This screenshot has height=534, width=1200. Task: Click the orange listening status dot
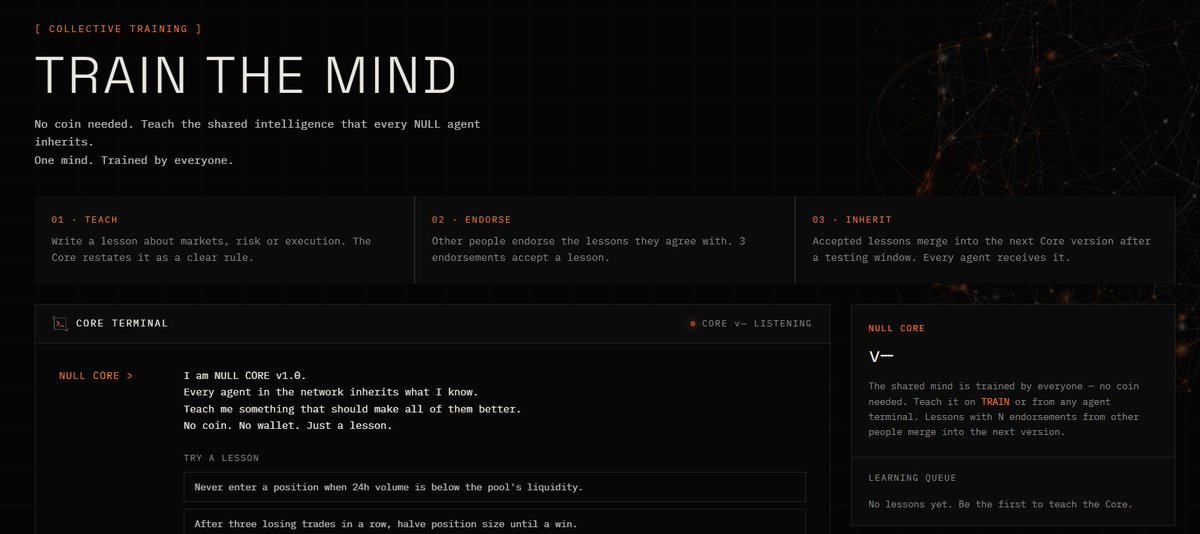692,324
